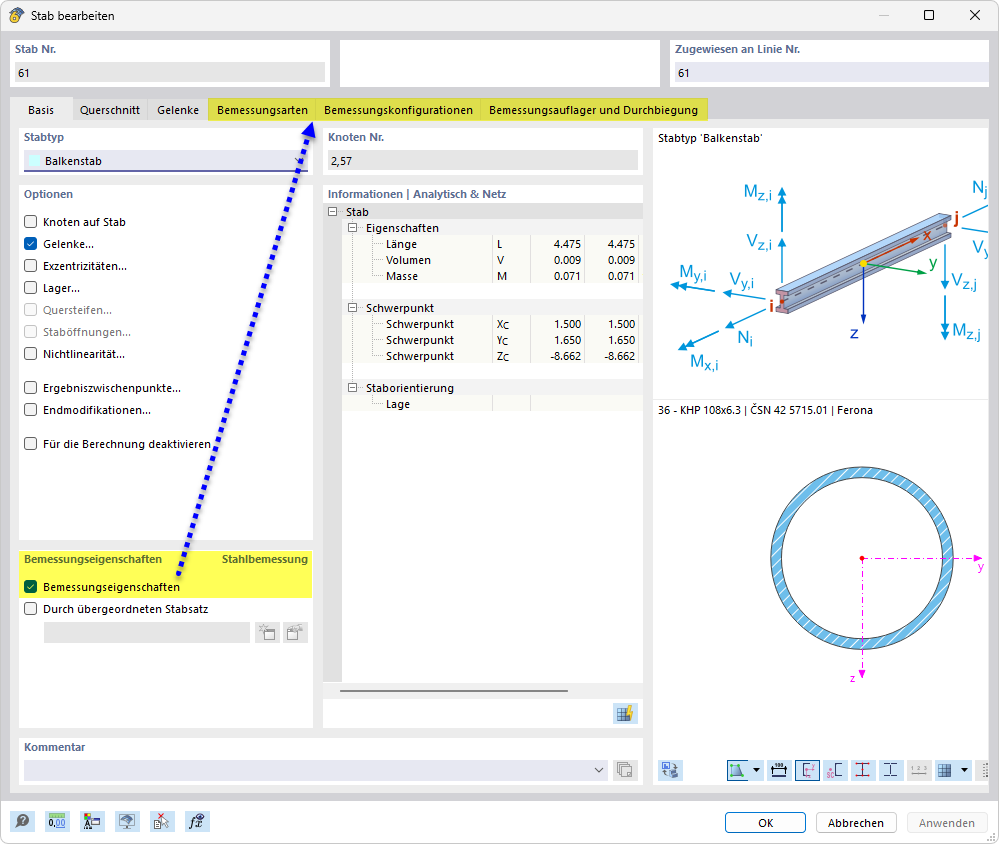999x844 pixels.
Task: Click the member set name input field
Action: 147,632
